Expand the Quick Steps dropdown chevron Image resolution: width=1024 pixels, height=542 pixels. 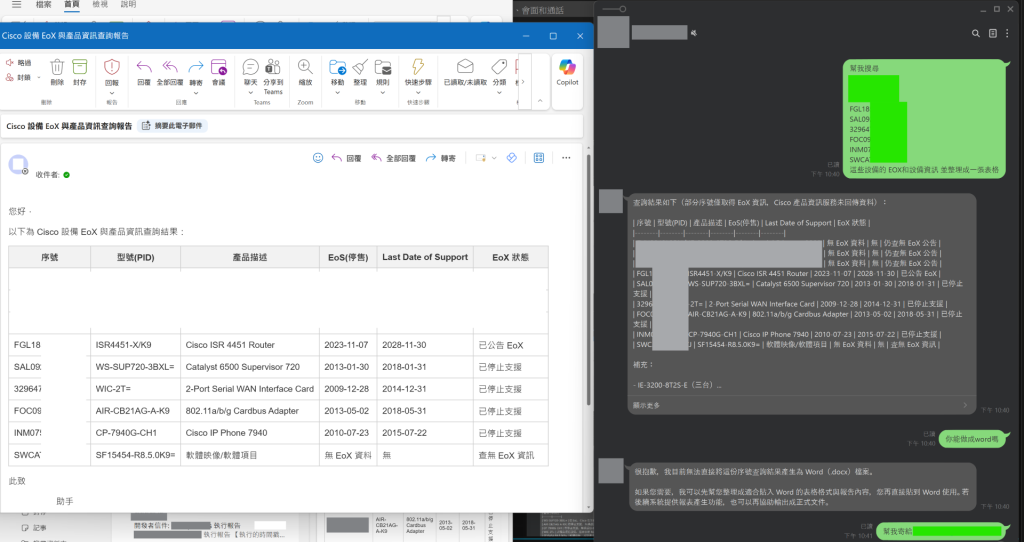[418, 93]
